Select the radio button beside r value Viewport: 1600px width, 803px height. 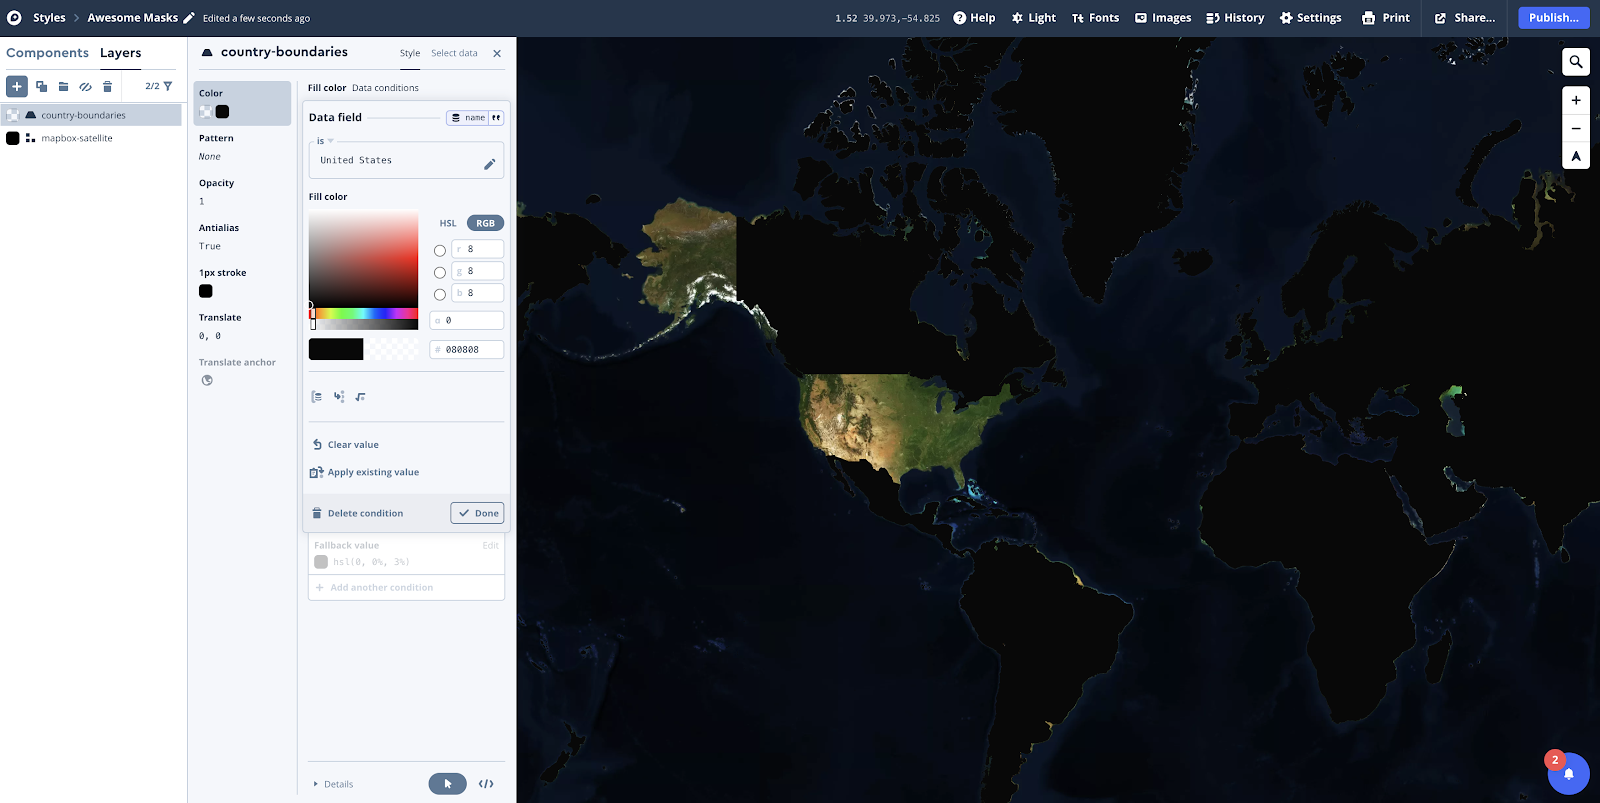[x=440, y=250]
